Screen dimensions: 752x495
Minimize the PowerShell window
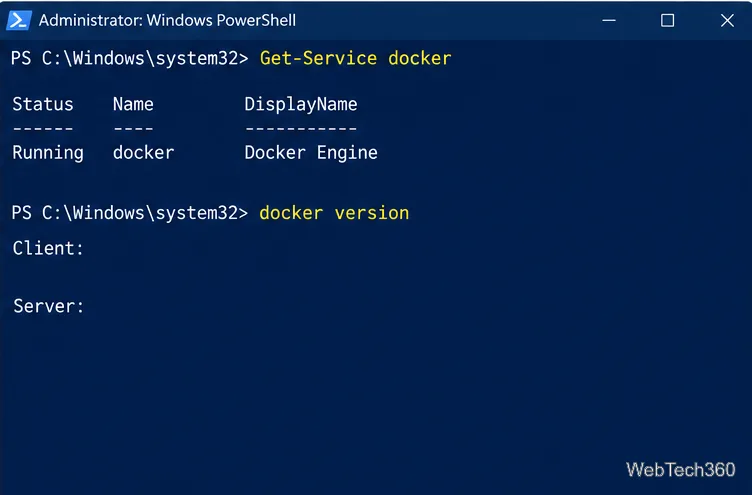[x=609, y=20]
